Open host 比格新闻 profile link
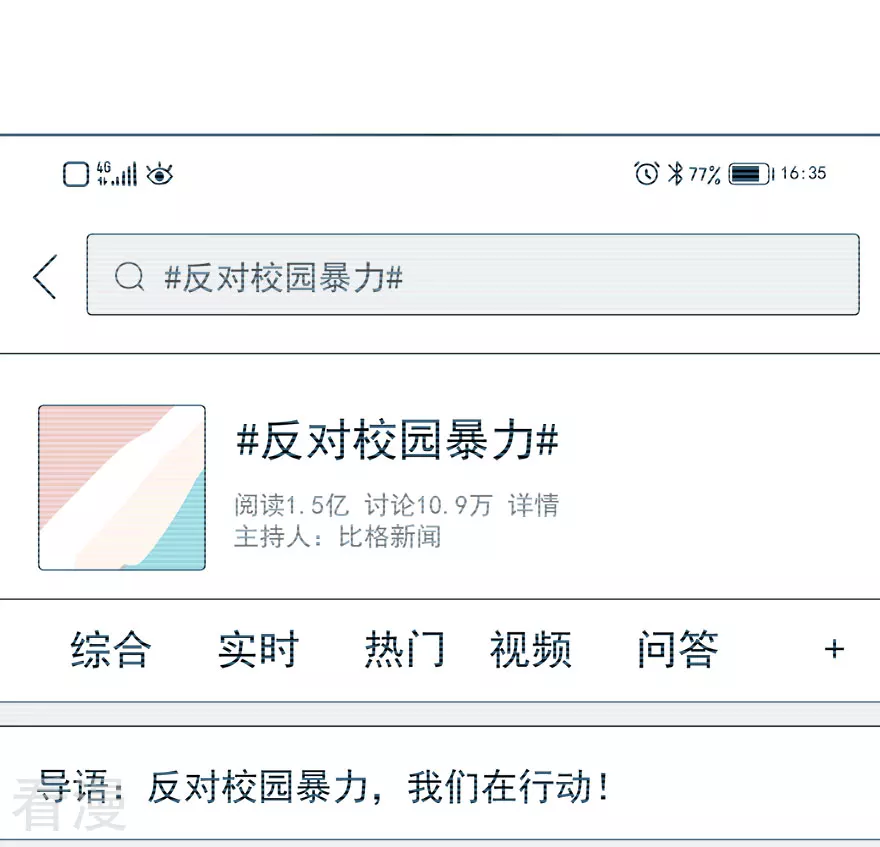Screen dimensions: 880x847 (389, 537)
